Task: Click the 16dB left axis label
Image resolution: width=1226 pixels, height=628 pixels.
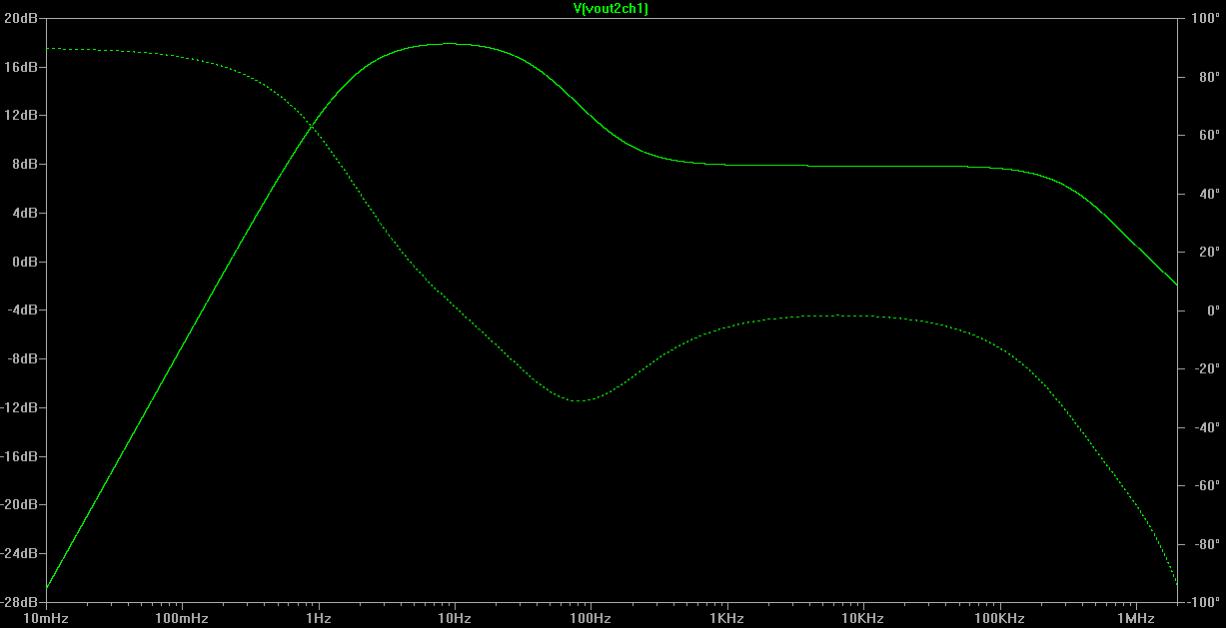Action: [x=20, y=67]
